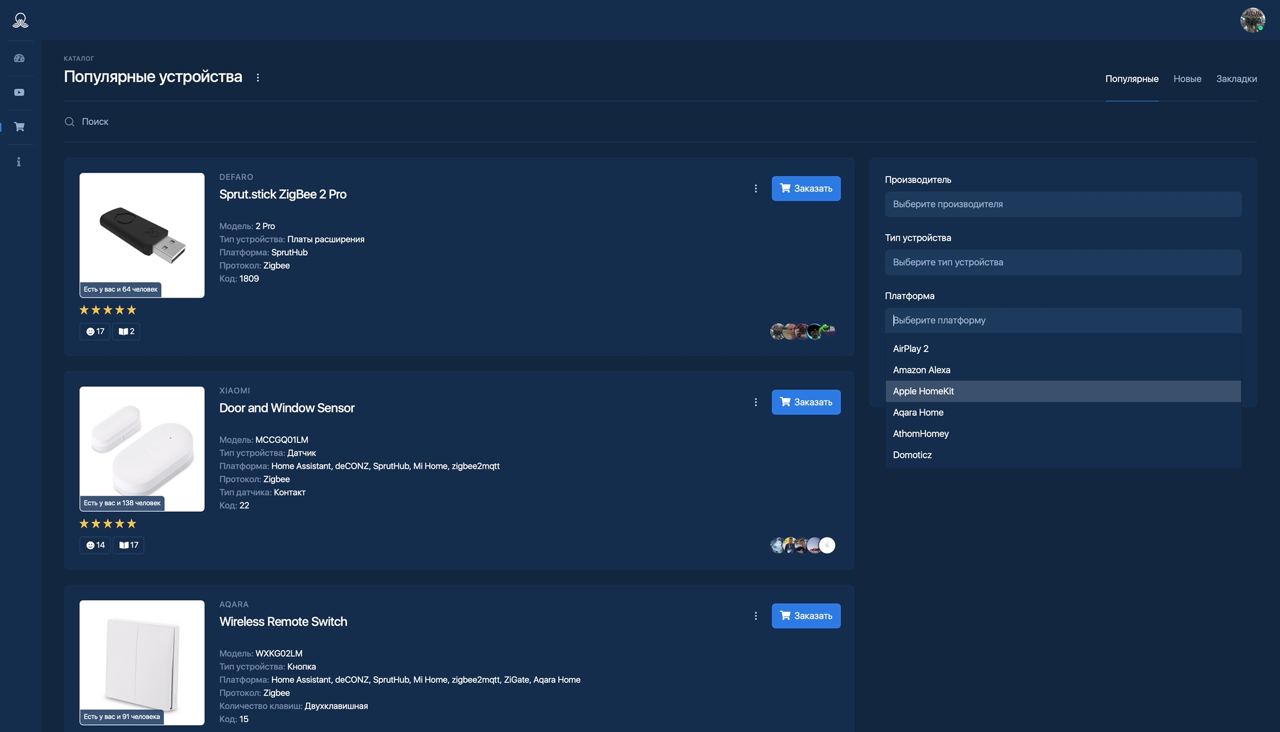Click the Платформа combo box field

(1063, 320)
